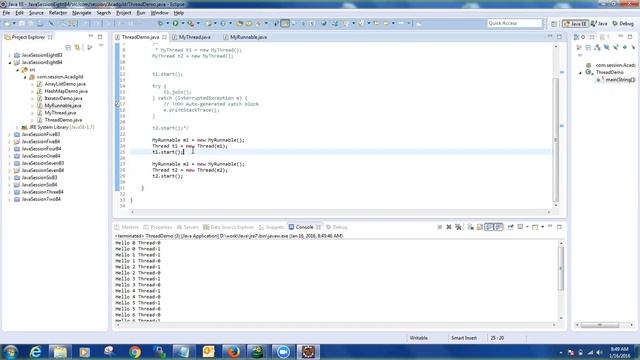Image resolution: width=640 pixels, height=360 pixels.
Task: Click the Remove Launch X icon in Console
Action: (x=449, y=227)
